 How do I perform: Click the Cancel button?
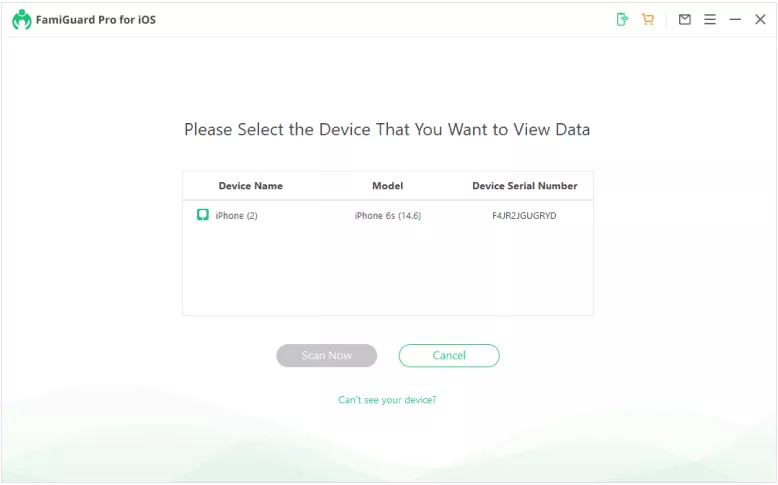[x=449, y=355]
